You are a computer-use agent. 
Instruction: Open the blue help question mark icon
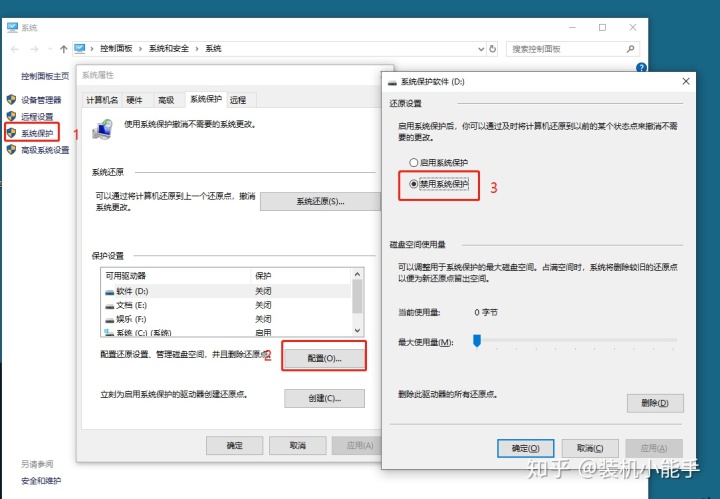(641, 67)
